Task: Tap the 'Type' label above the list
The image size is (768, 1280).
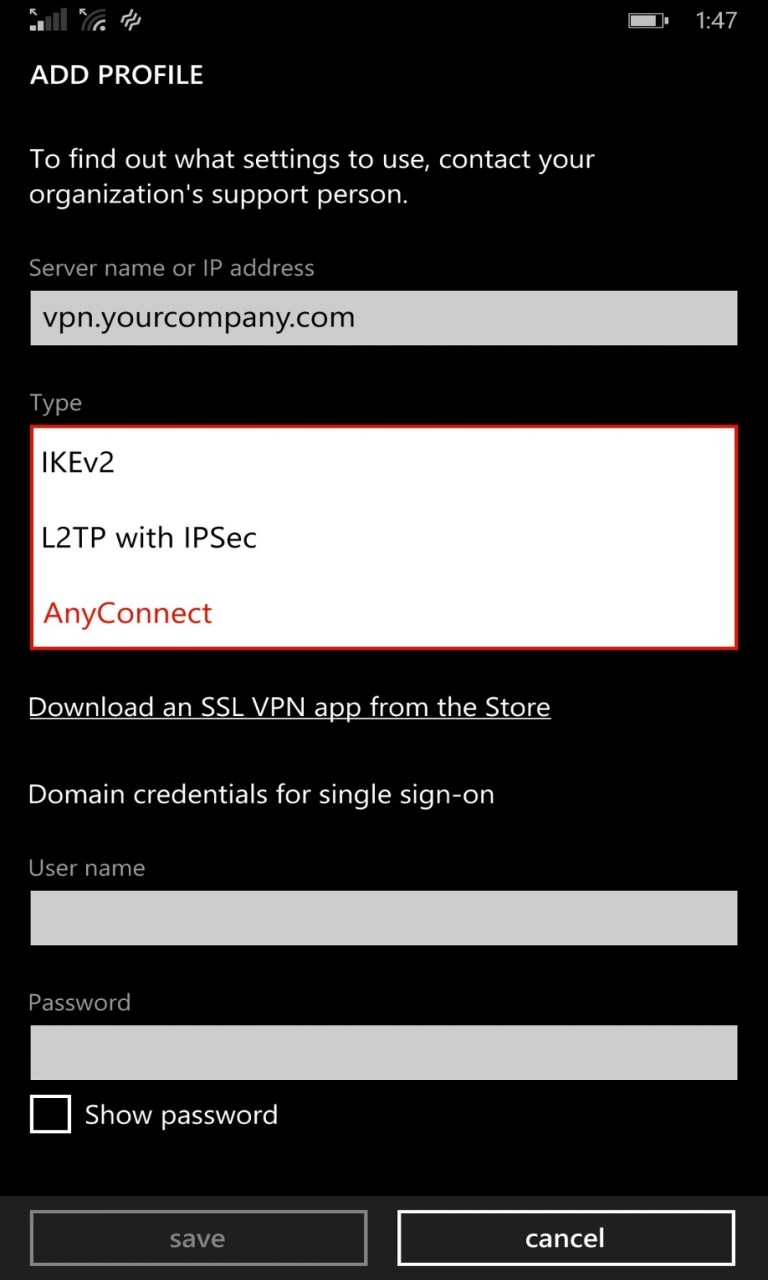Action: (x=55, y=403)
